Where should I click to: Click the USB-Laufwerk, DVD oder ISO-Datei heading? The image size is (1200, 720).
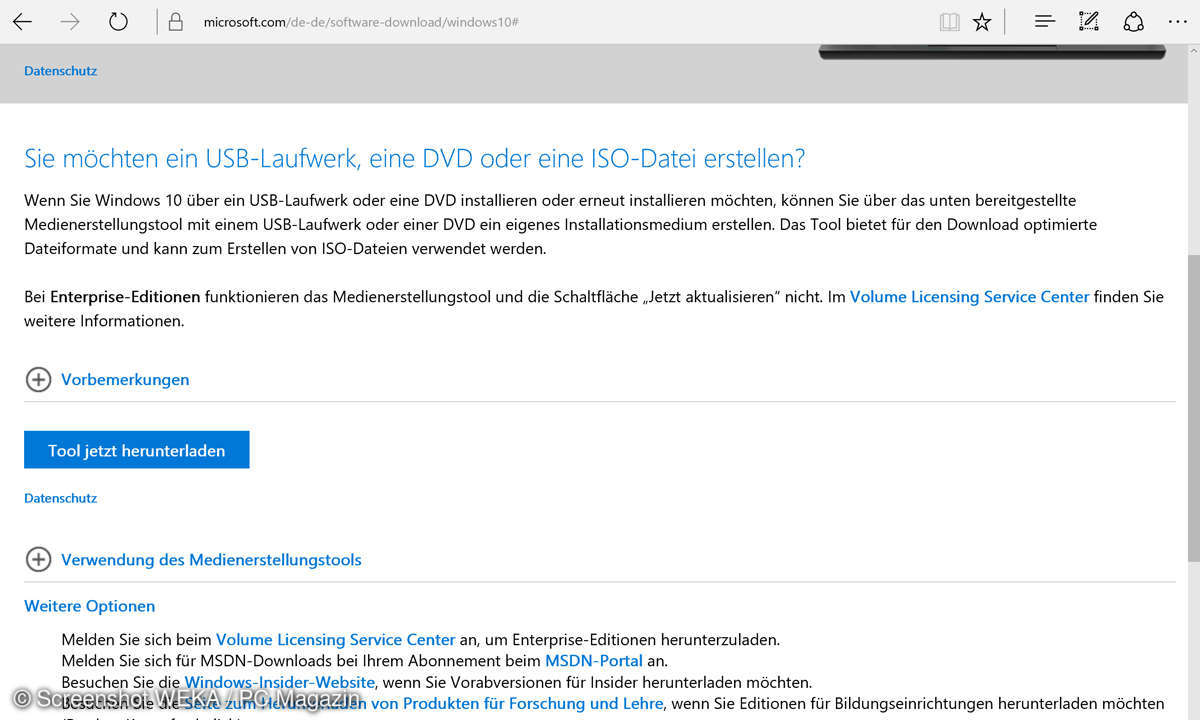tap(414, 159)
